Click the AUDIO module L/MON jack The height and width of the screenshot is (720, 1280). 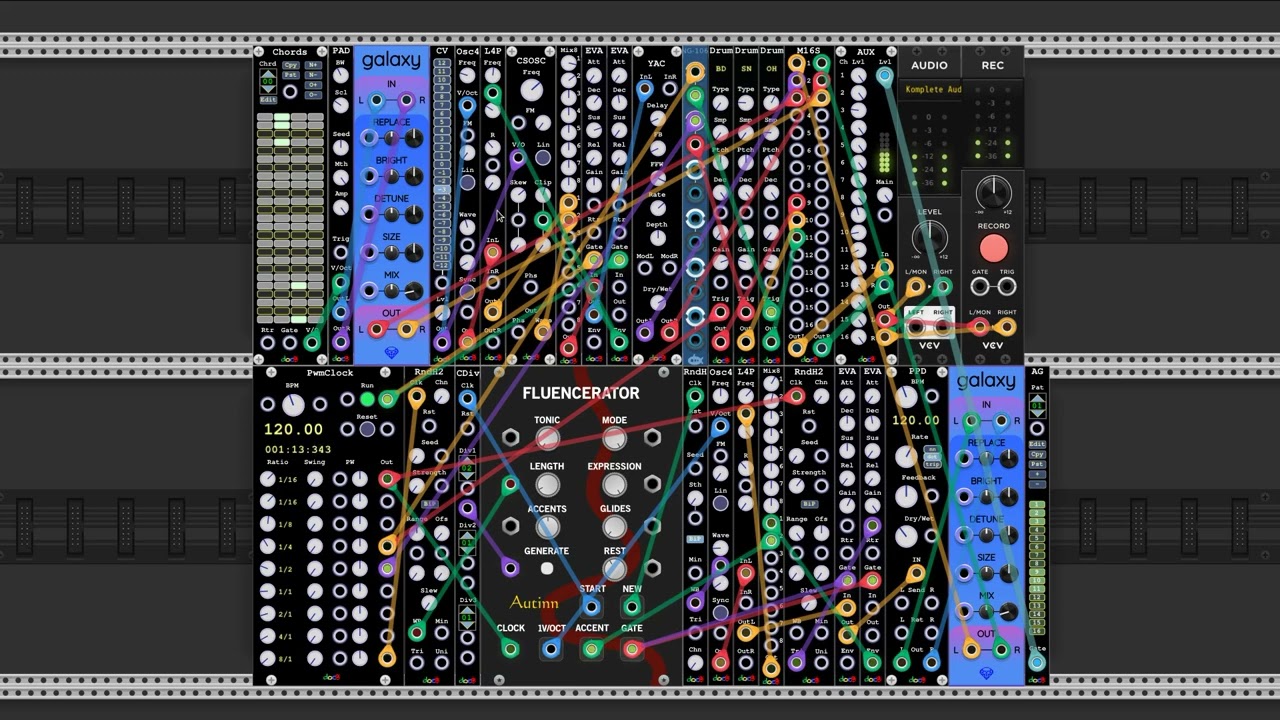[x=916, y=288]
